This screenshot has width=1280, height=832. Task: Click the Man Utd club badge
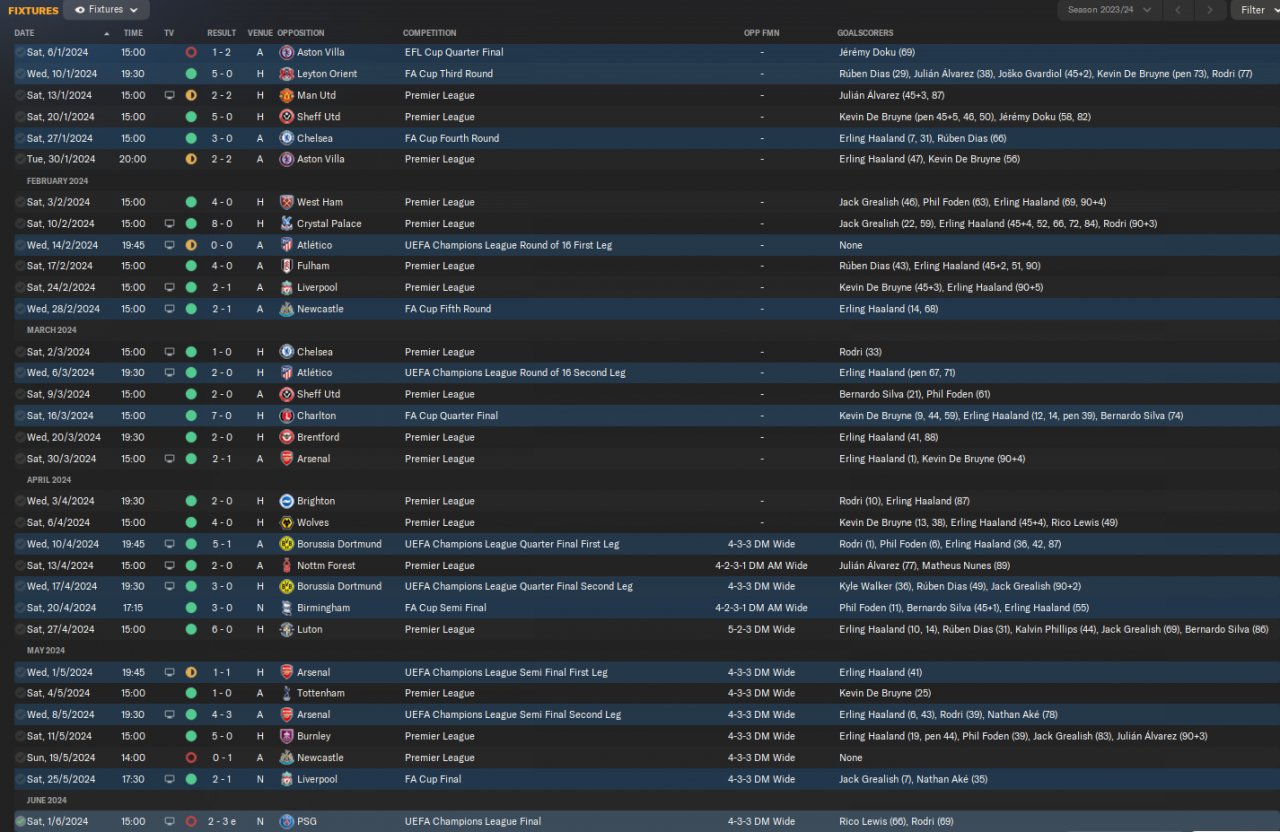287,95
